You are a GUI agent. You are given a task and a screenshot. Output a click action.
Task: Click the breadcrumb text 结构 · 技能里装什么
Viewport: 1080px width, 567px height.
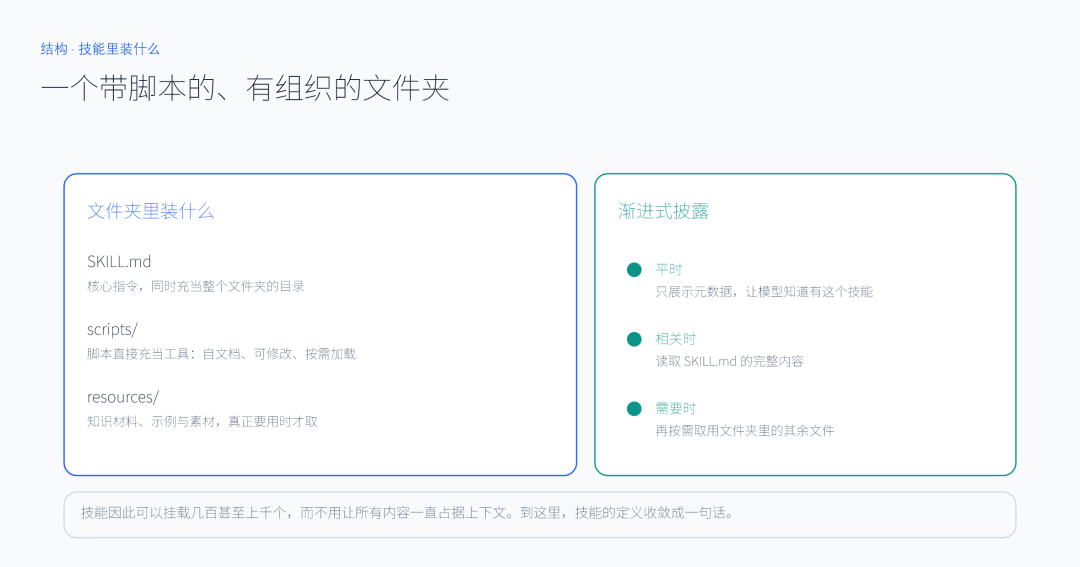(100, 49)
